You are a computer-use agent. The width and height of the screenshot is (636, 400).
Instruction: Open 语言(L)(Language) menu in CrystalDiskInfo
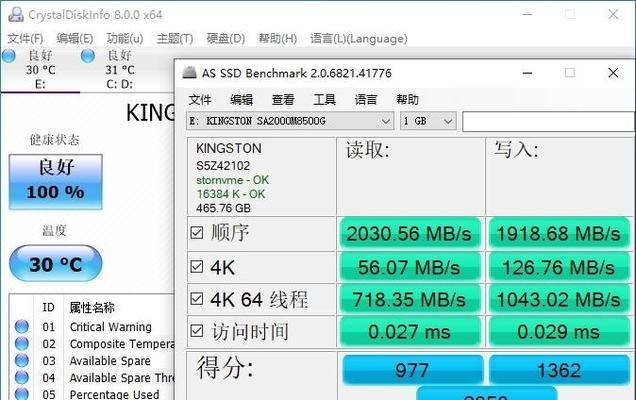click(x=359, y=39)
